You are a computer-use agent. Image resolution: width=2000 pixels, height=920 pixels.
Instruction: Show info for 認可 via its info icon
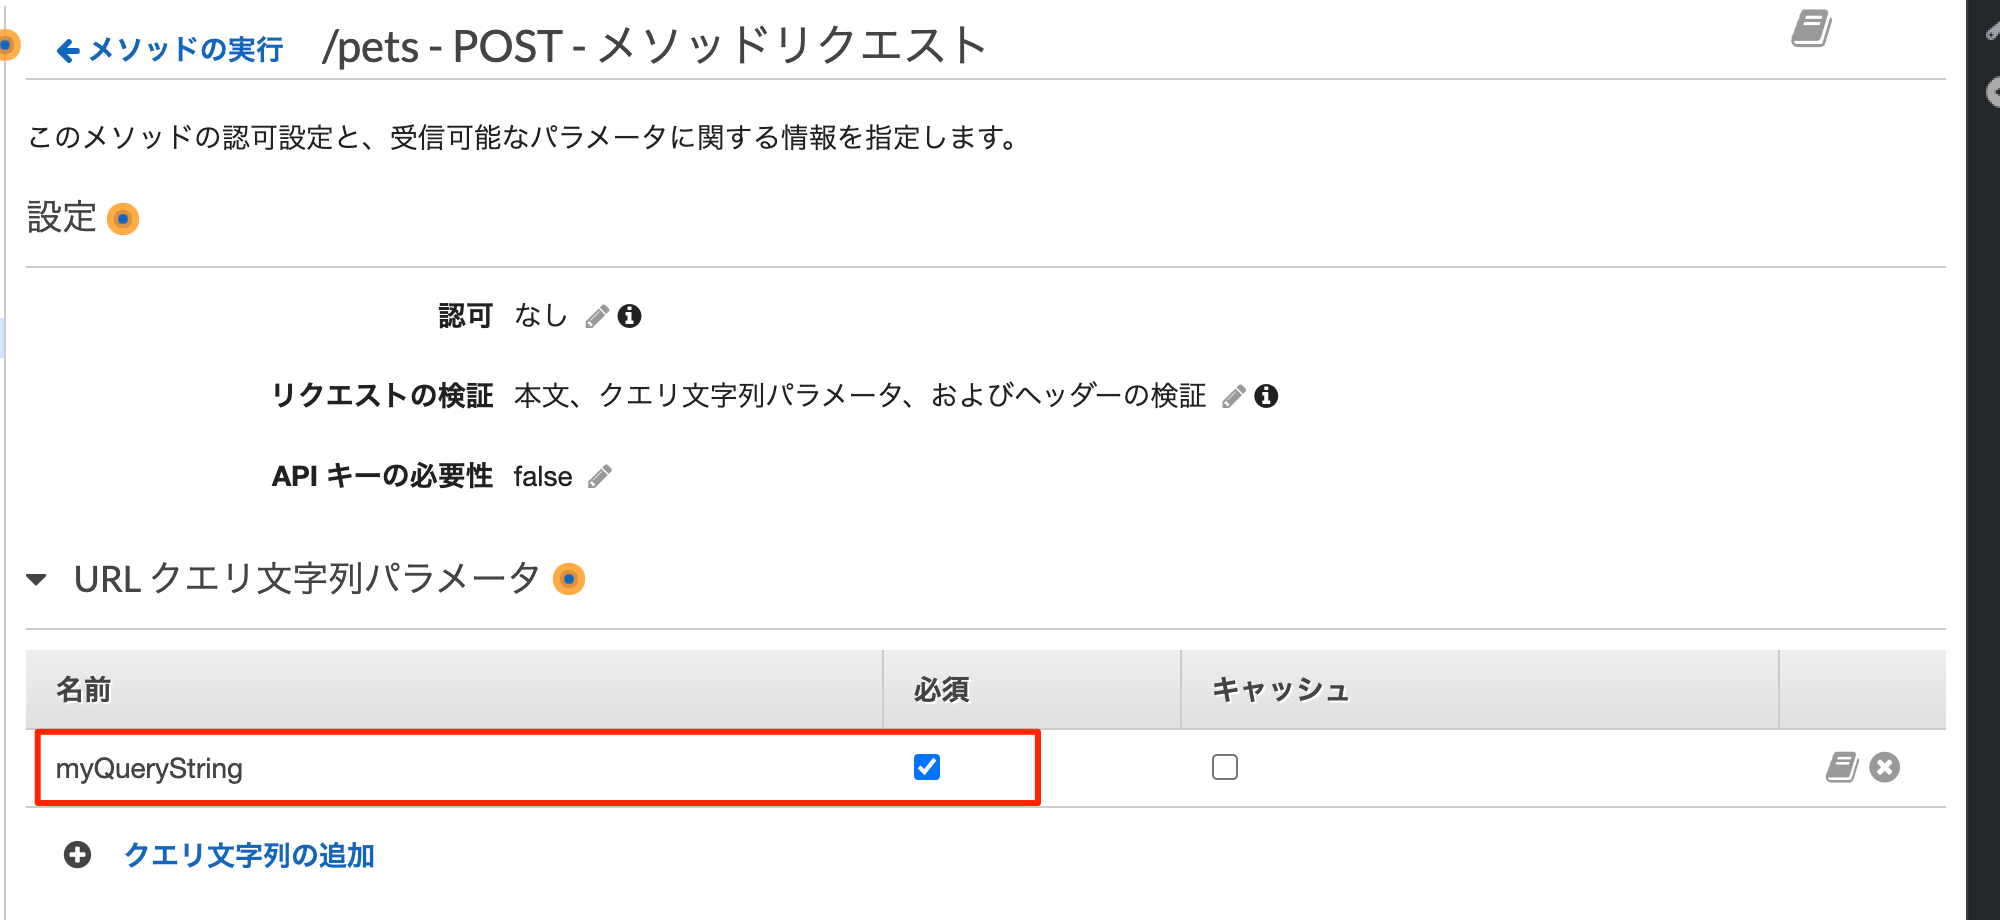pos(629,316)
